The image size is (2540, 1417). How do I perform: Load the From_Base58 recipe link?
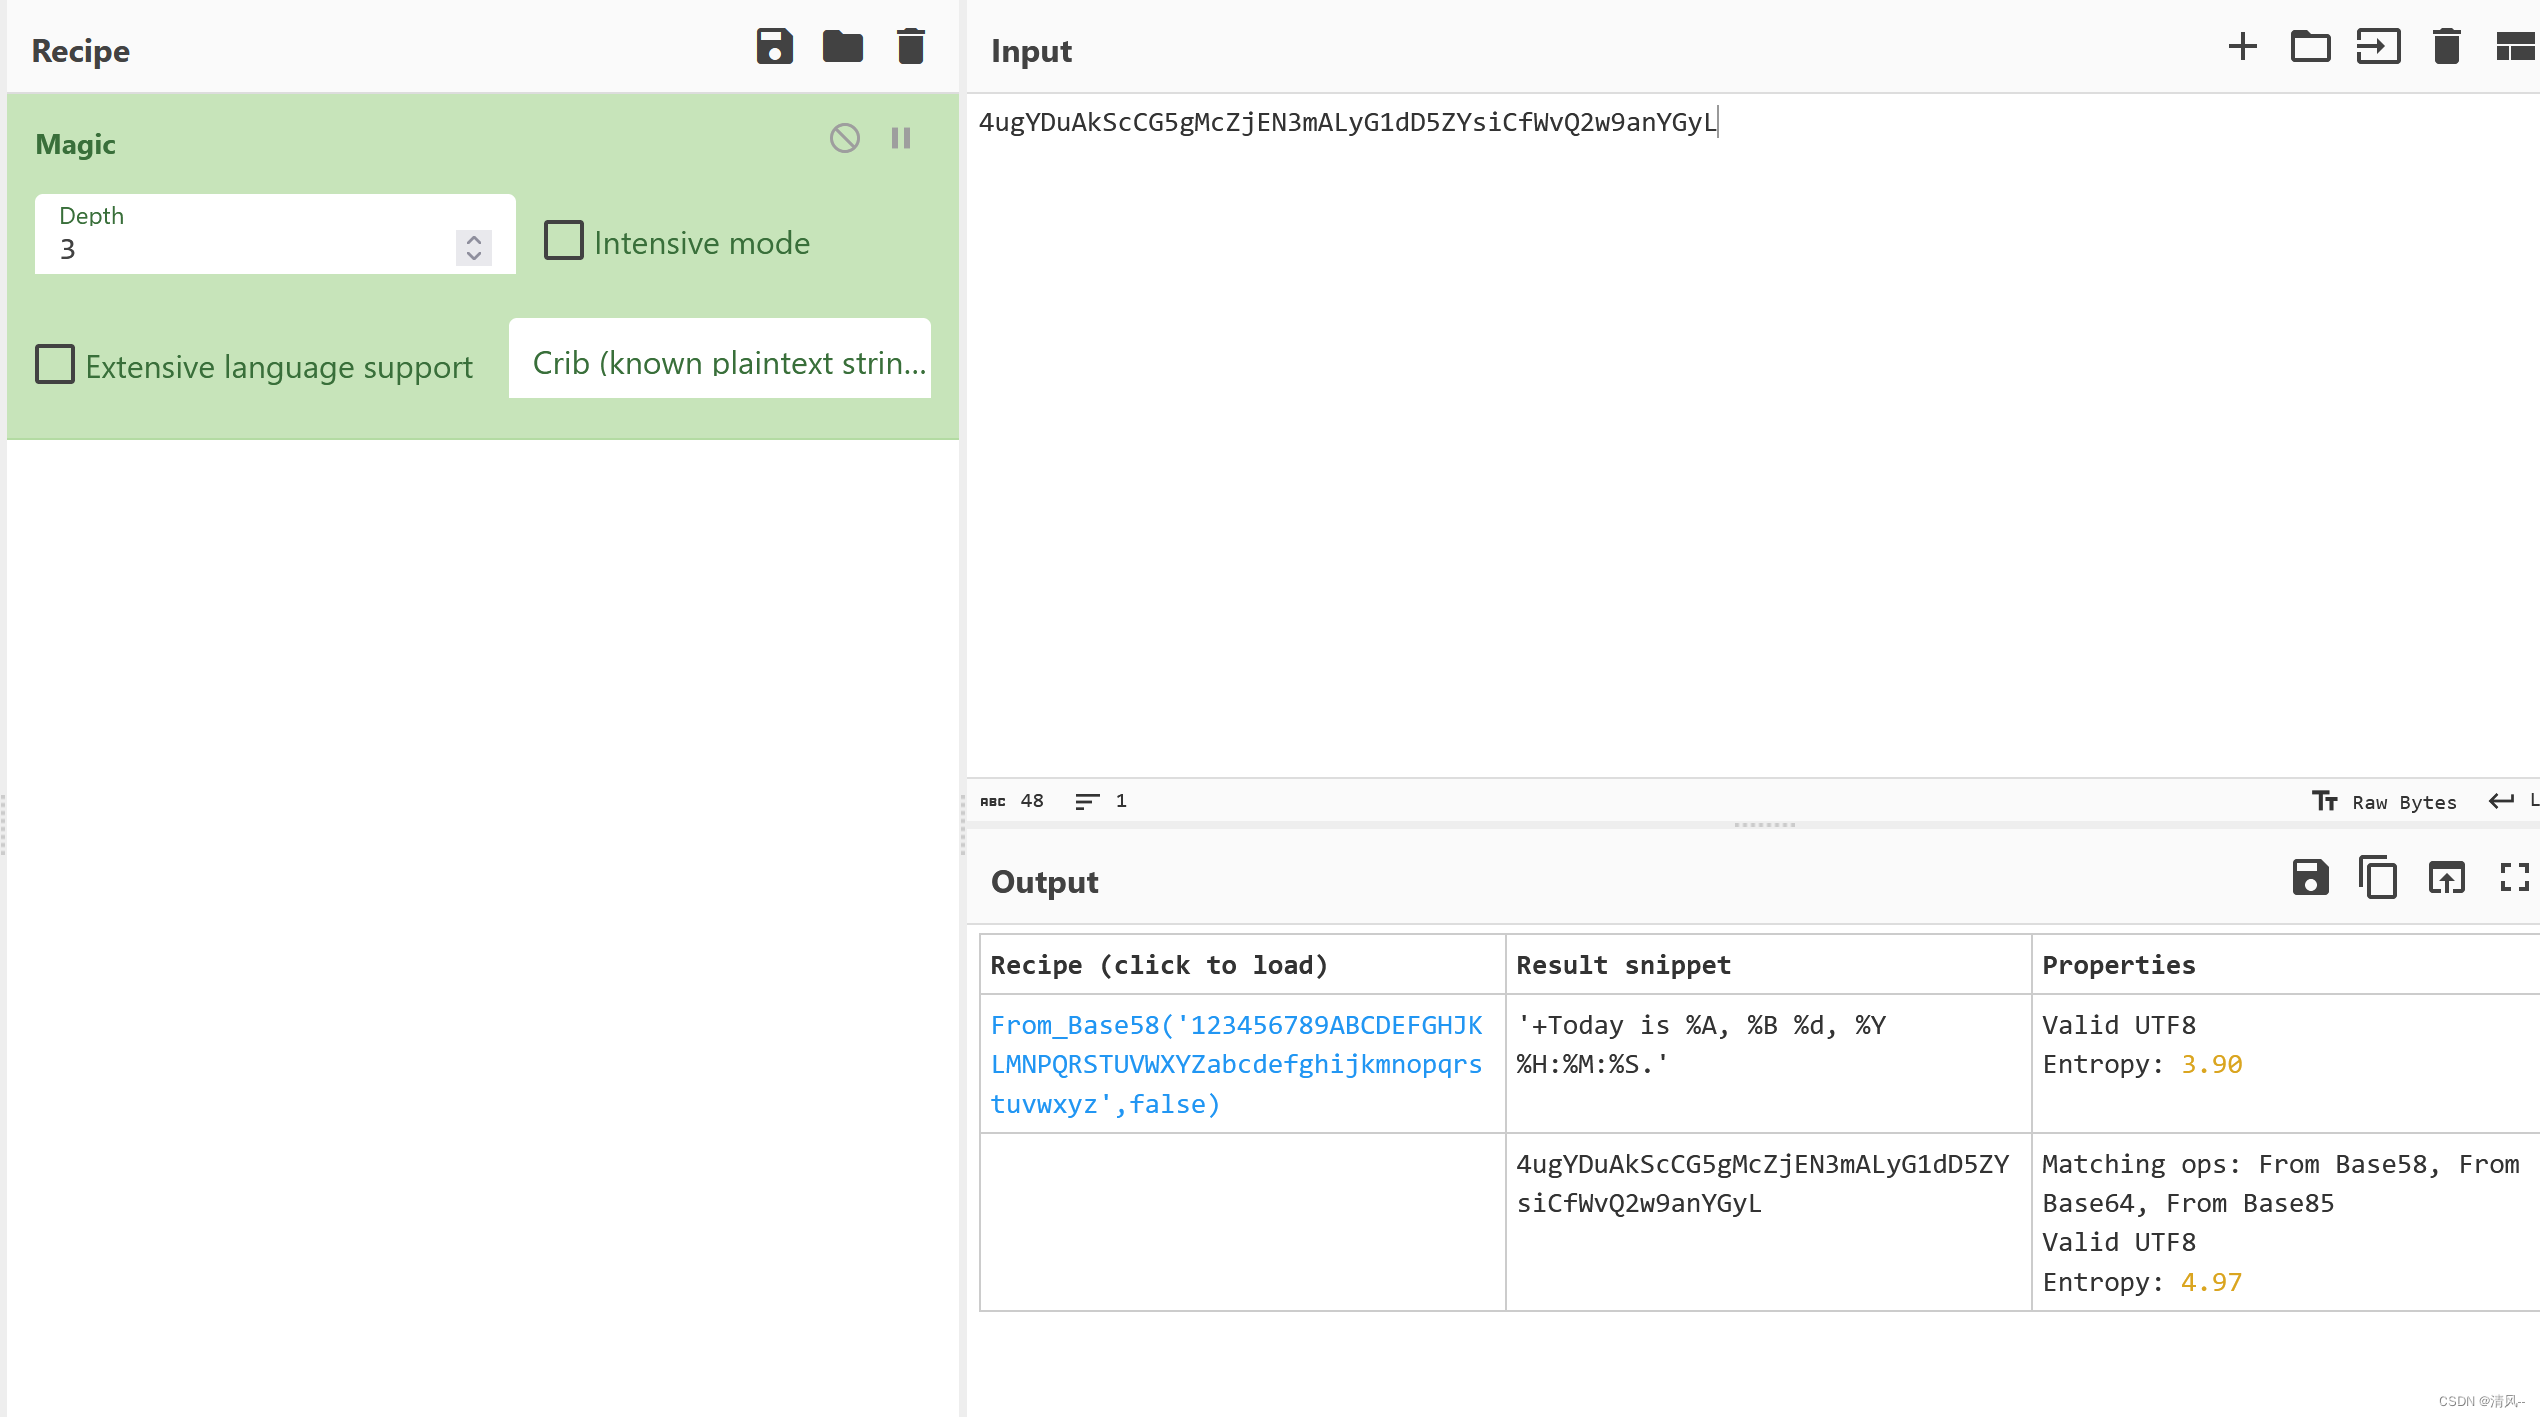[x=1237, y=1064]
